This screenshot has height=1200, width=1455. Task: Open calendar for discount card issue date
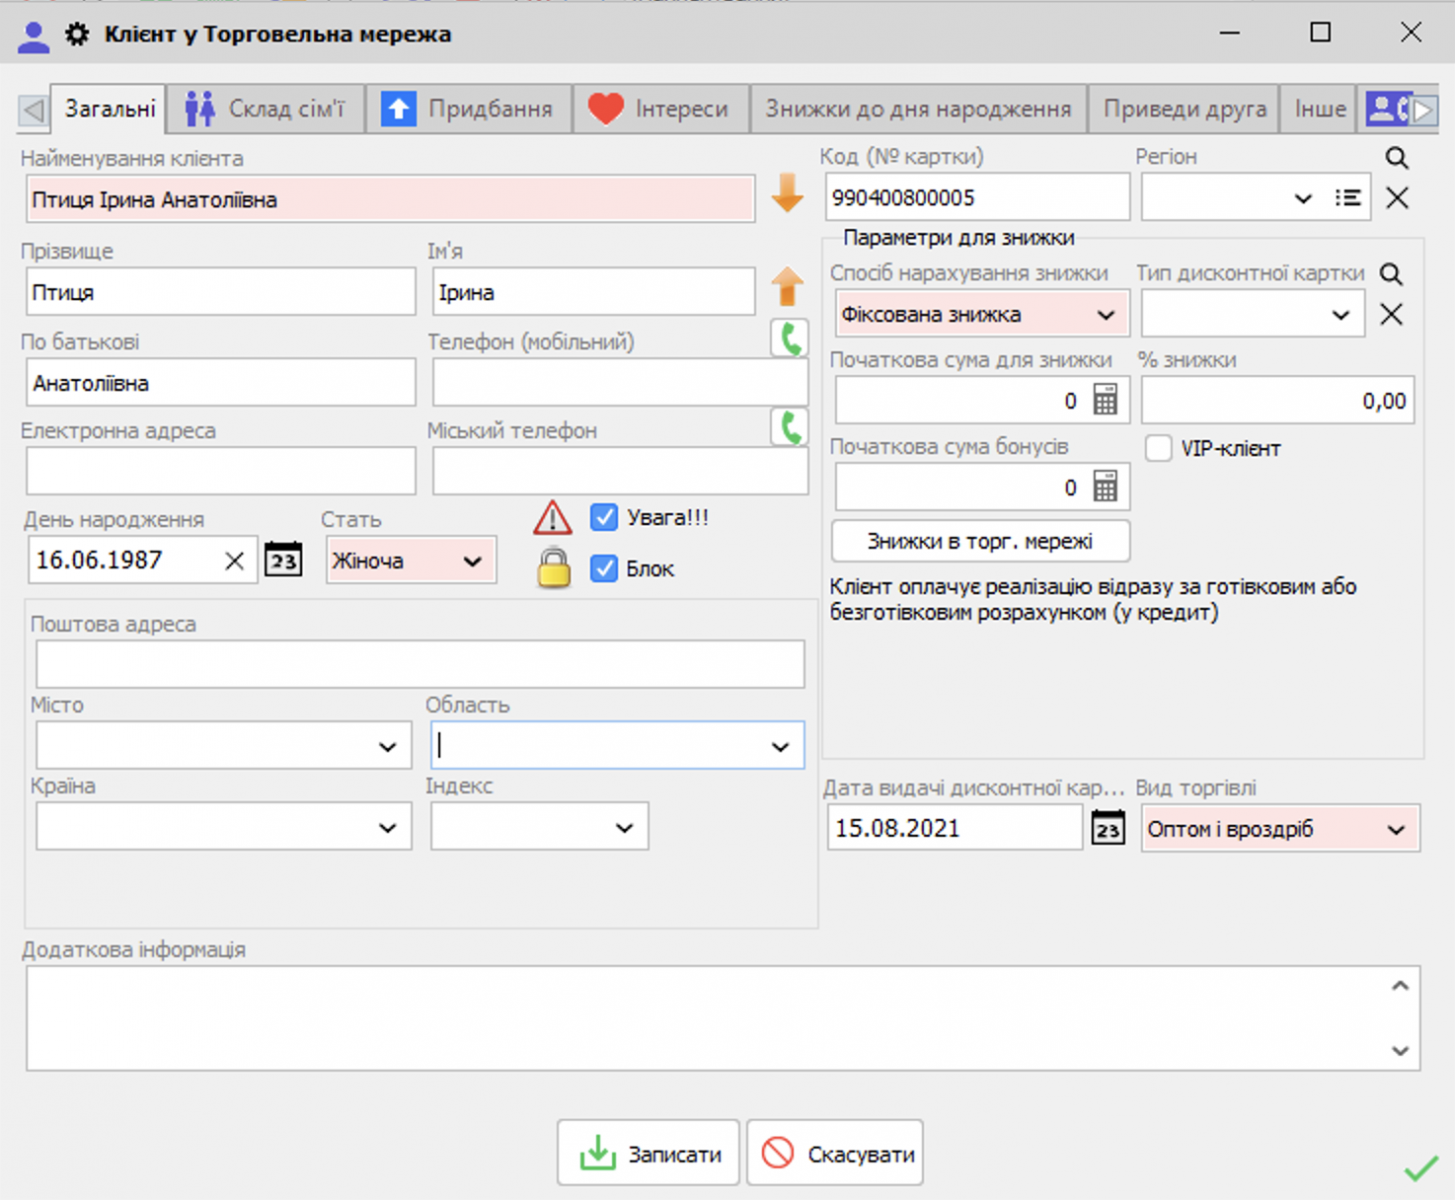(1108, 829)
